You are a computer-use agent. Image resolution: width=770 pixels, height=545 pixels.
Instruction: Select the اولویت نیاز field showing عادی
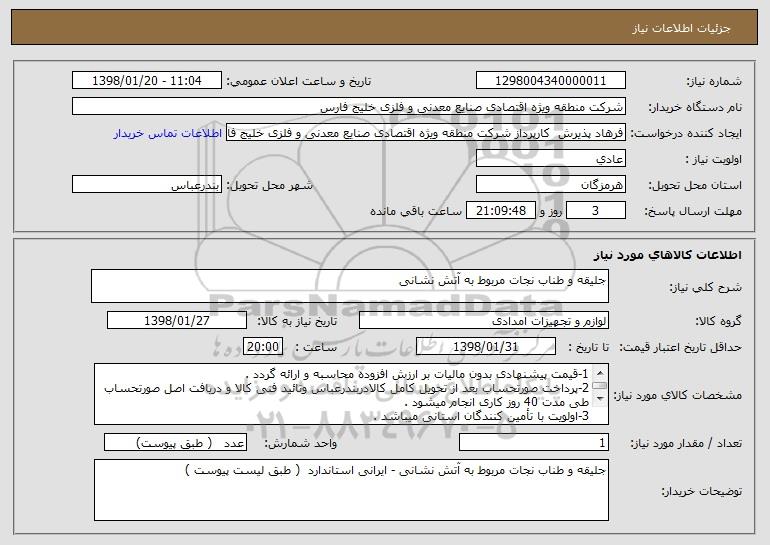pos(550,159)
